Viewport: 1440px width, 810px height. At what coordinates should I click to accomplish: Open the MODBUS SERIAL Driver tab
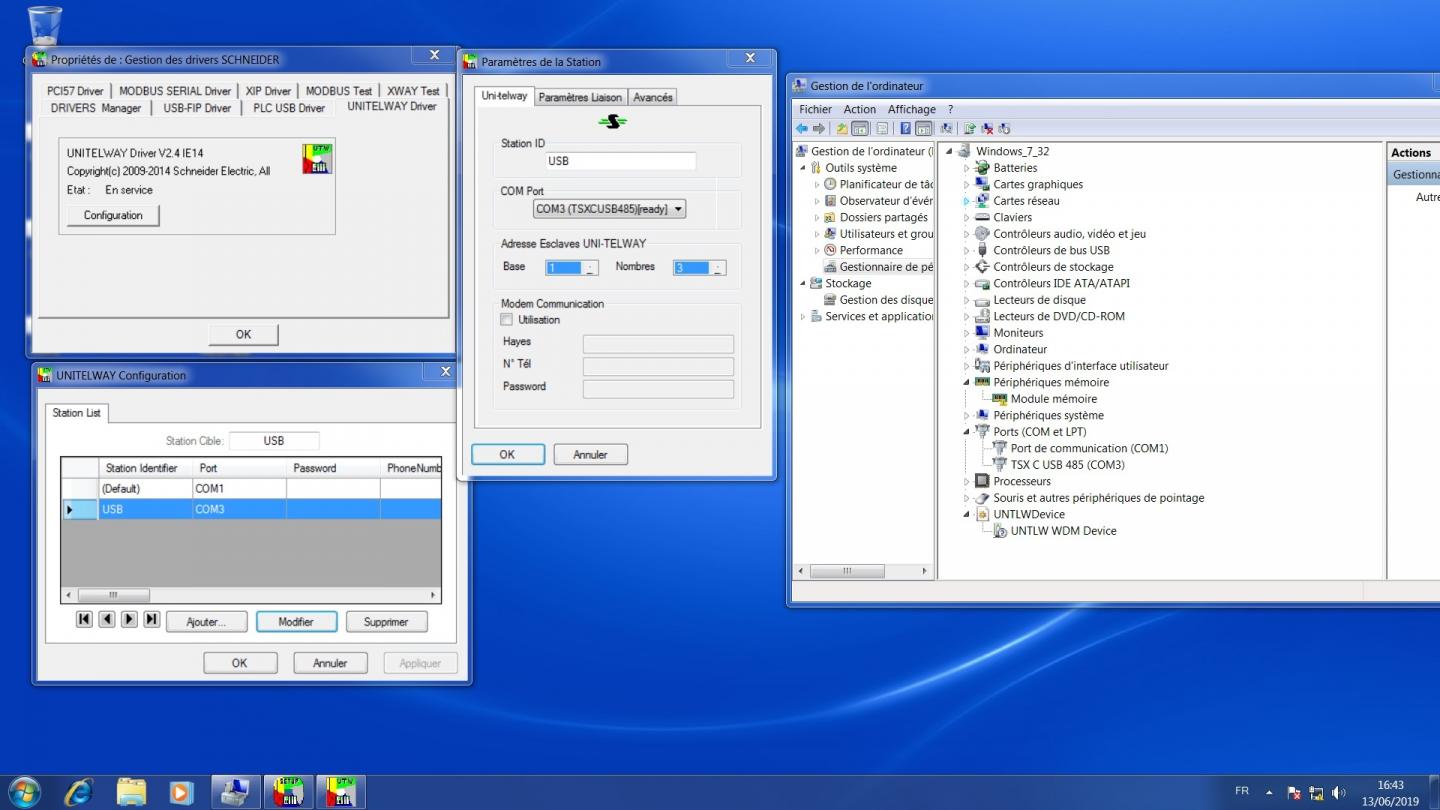click(175, 91)
